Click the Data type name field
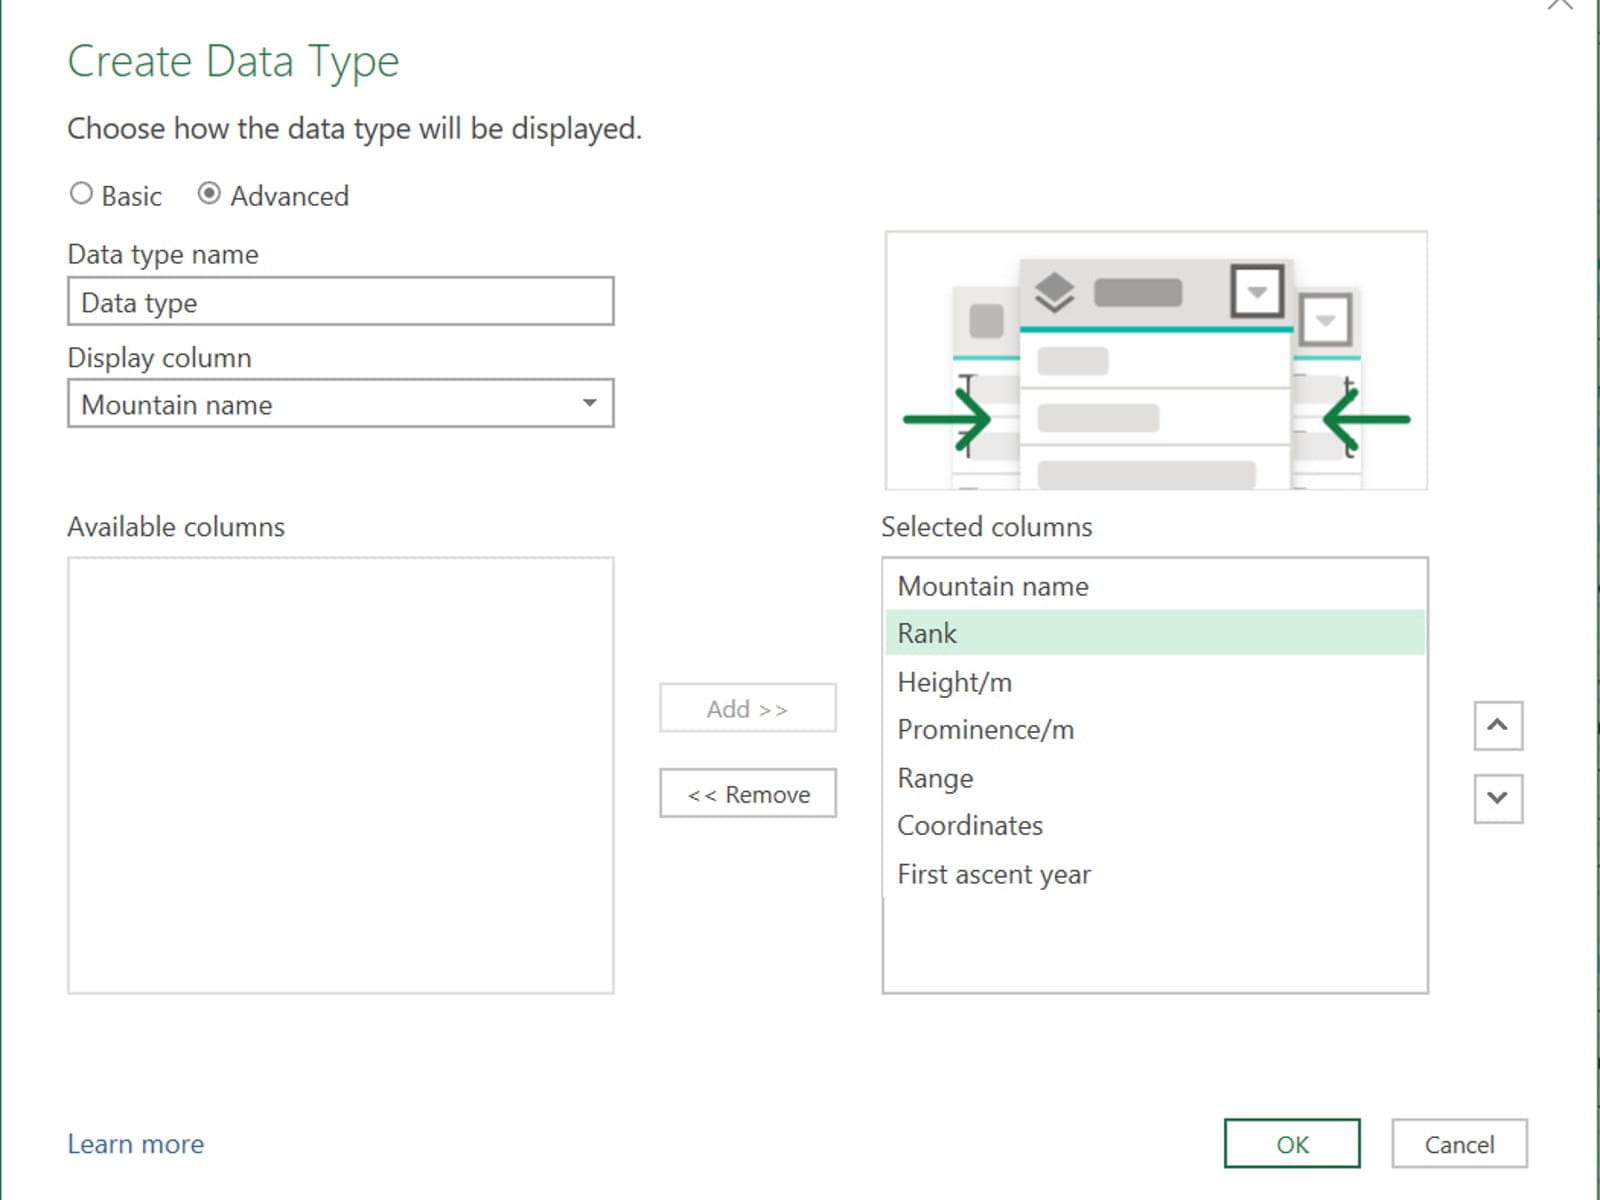1600x1200 pixels. (x=340, y=302)
